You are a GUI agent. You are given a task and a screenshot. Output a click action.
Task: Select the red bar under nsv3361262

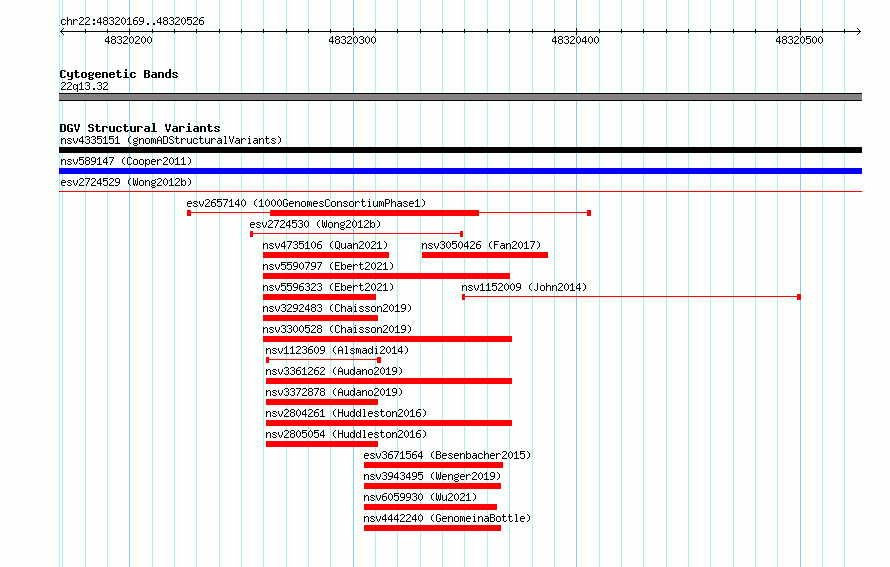(x=389, y=381)
